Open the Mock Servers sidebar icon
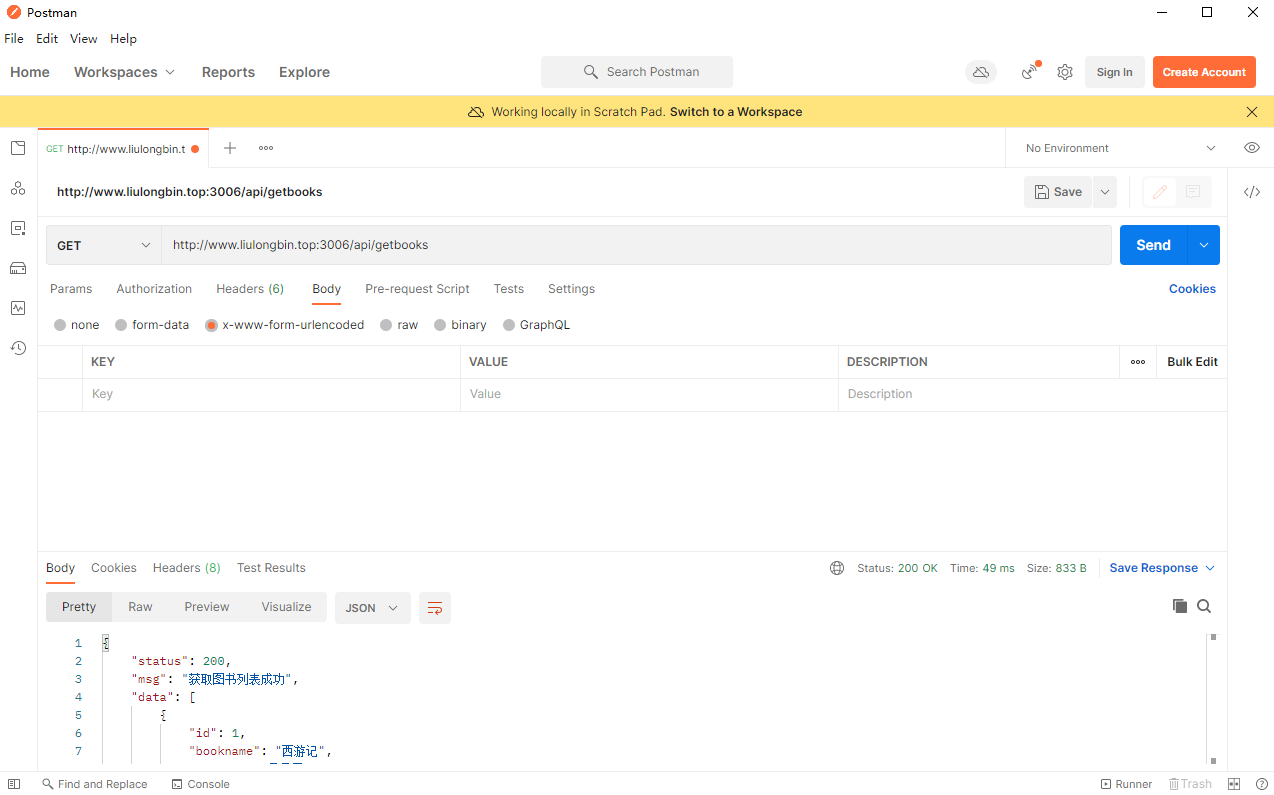The height and width of the screenshot is (795, 1274). [x=18, y=268]
